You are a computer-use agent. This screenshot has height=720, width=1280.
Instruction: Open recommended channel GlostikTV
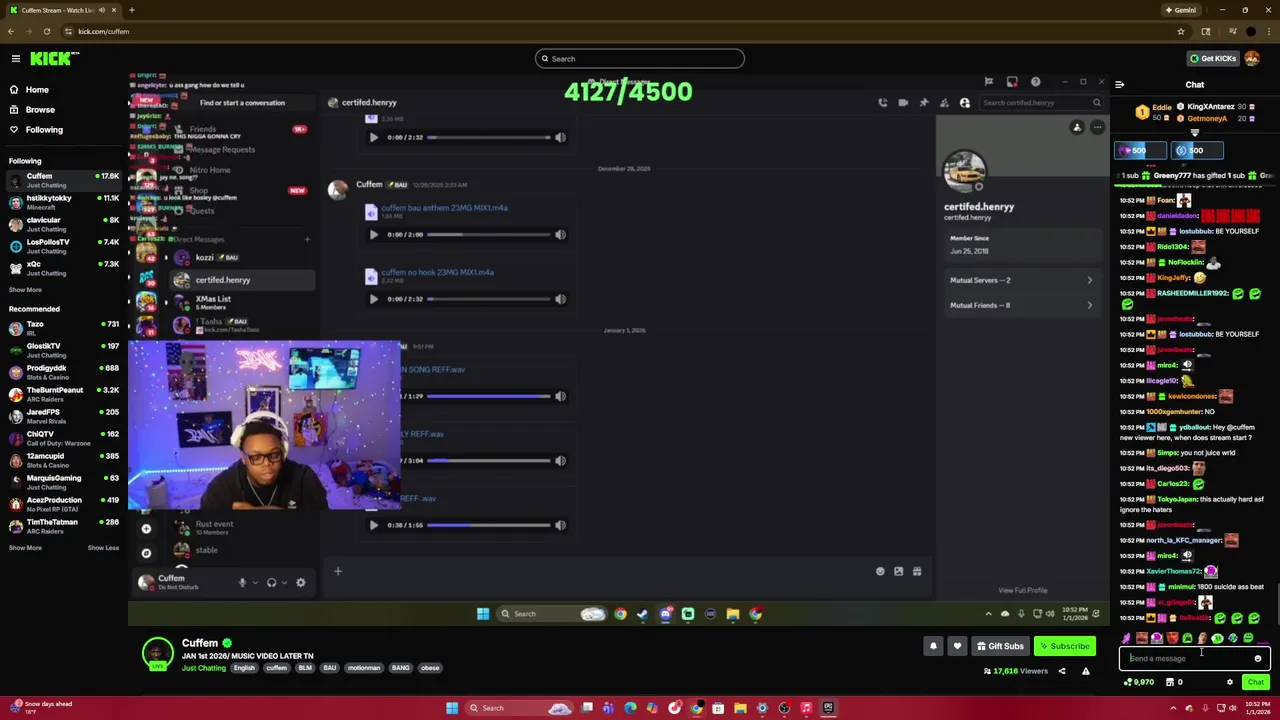pyautogui.click(x=62, y=350)
